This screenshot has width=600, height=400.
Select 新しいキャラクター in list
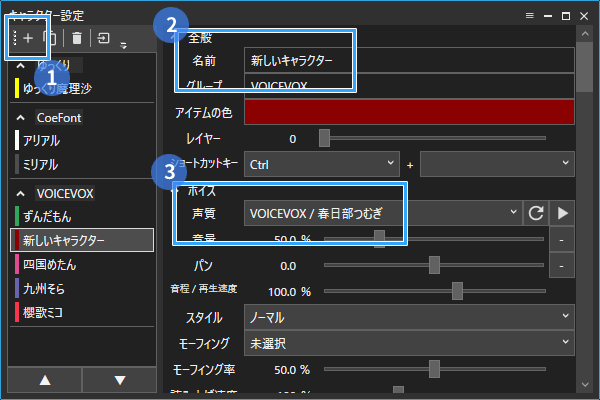point(82,240)
